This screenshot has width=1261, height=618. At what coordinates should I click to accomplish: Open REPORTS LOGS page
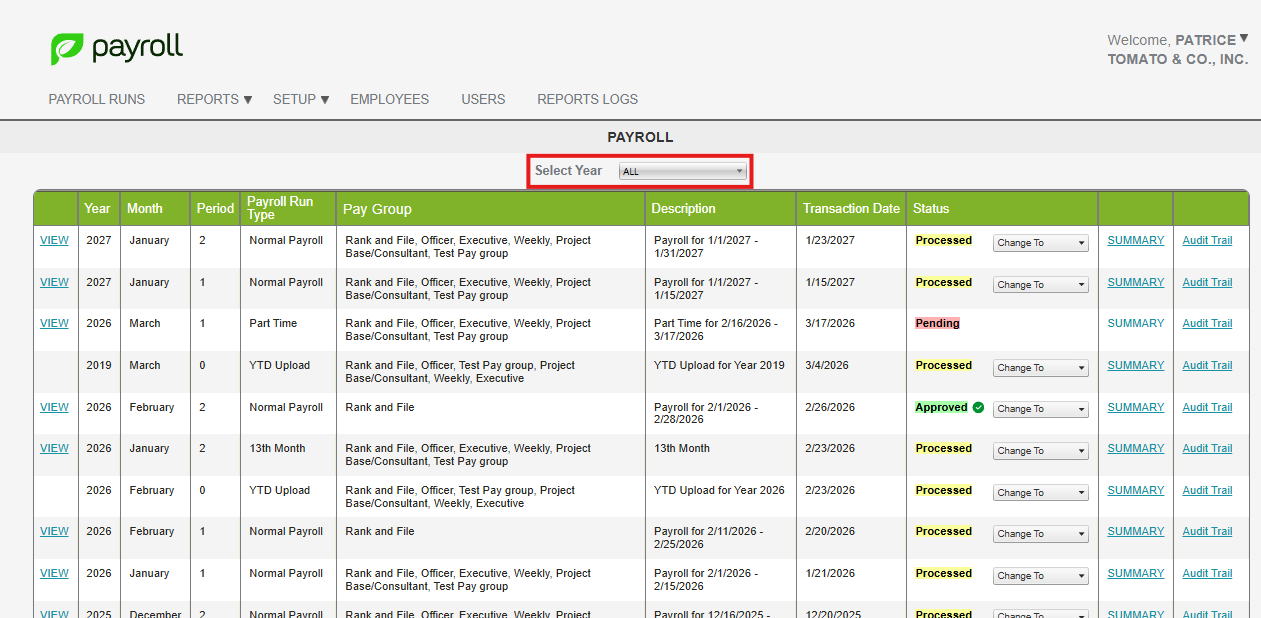587,99
